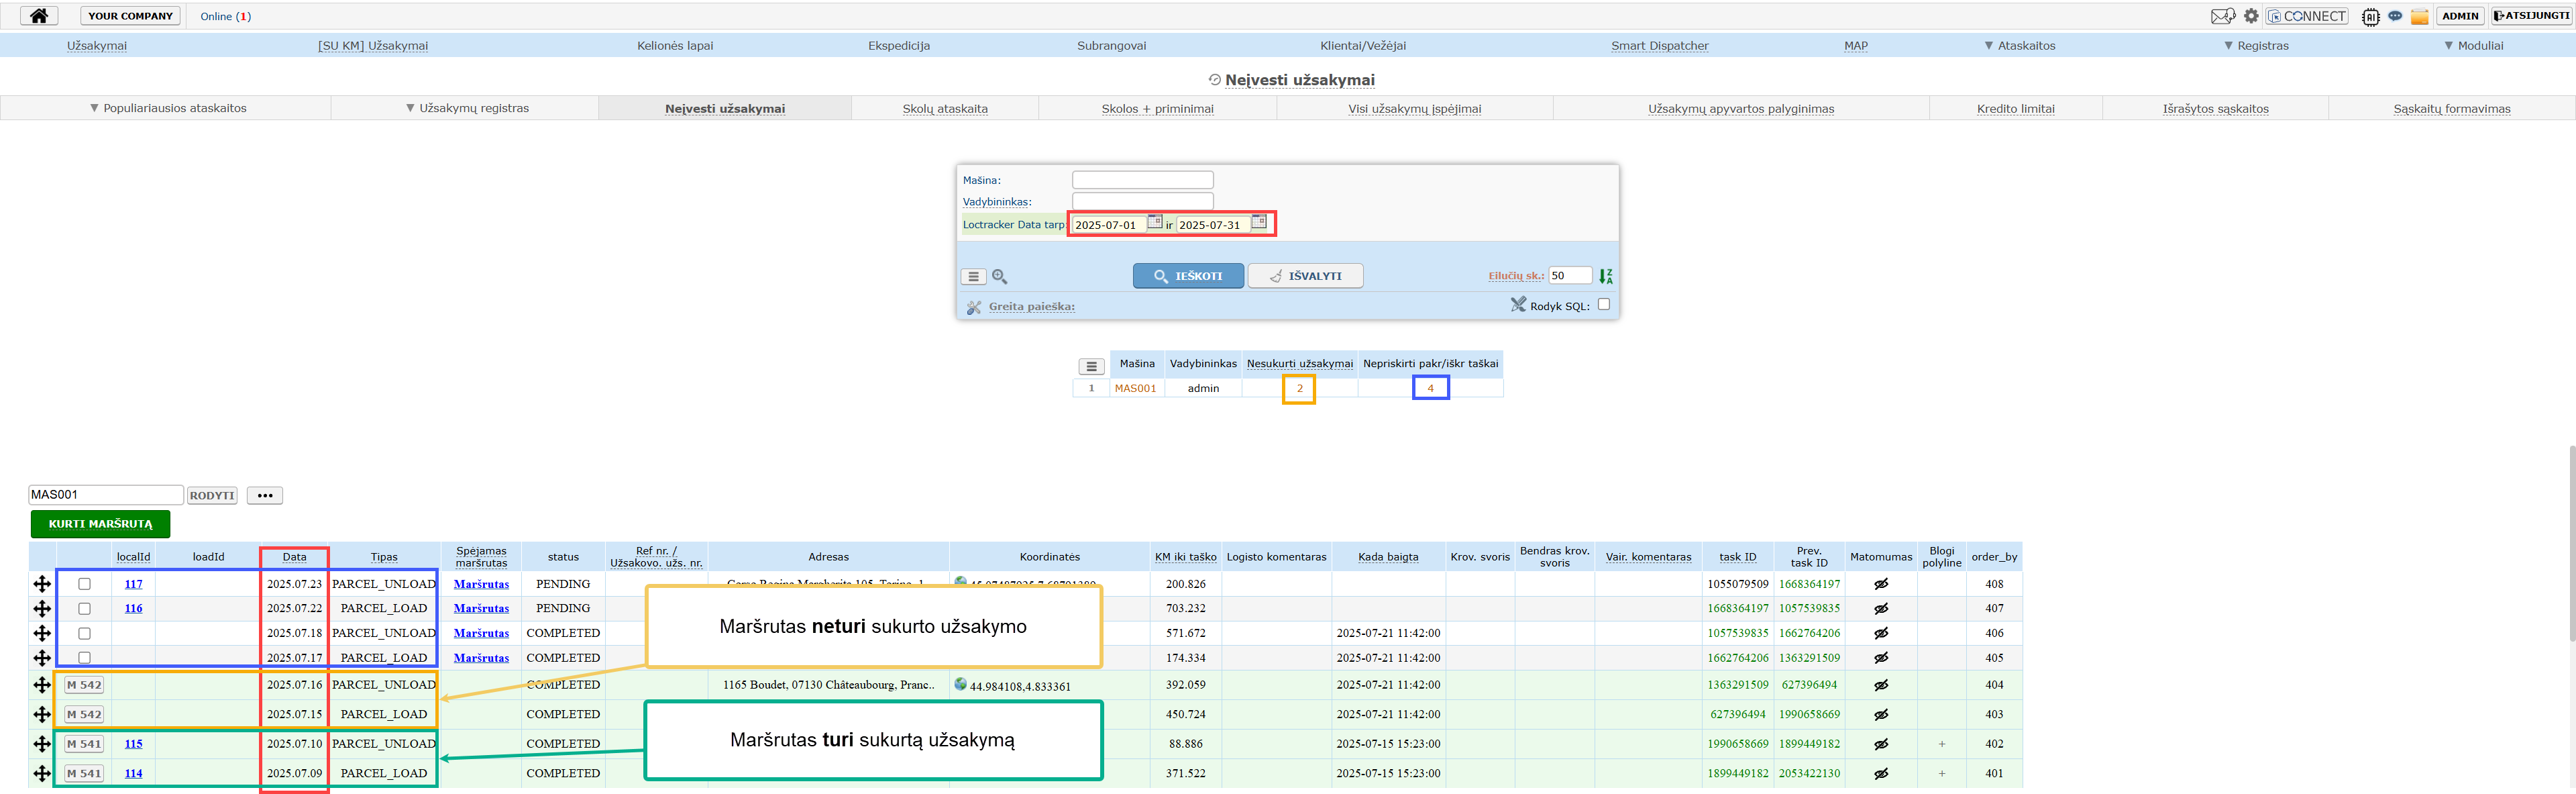
Task: Go to the home page icon
Action: [x=39, y=16]
